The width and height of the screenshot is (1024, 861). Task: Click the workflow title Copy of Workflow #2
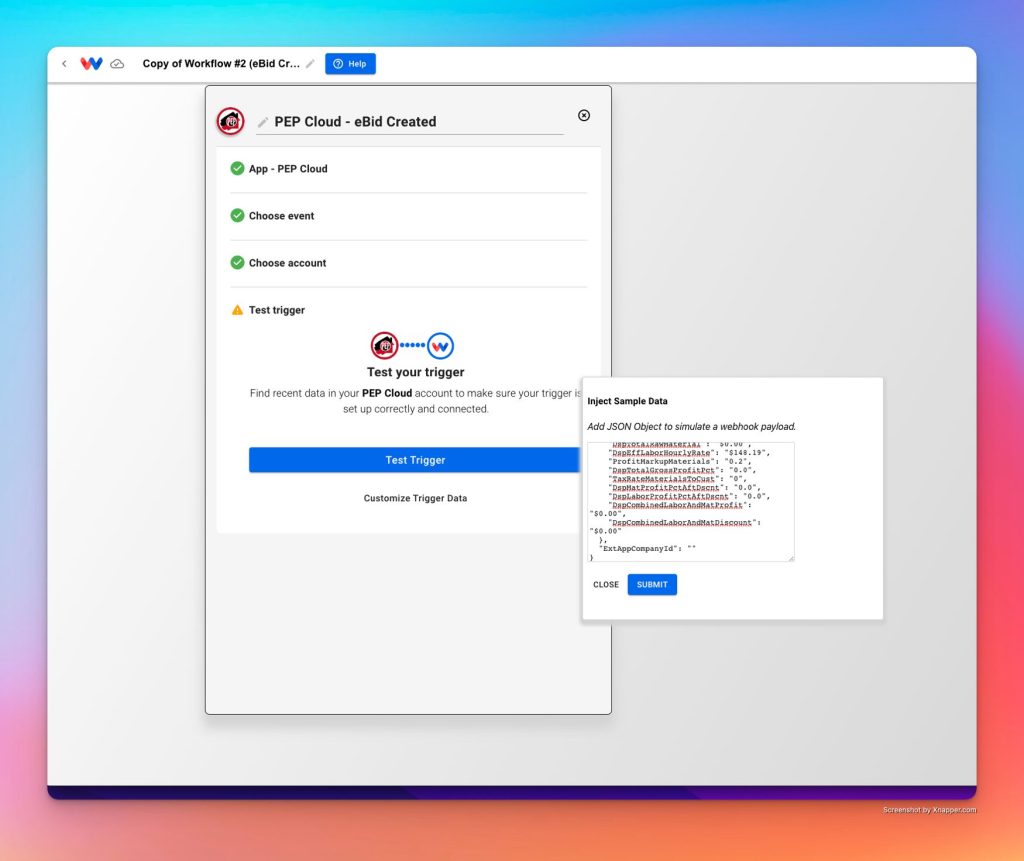[x=221, y=63]
